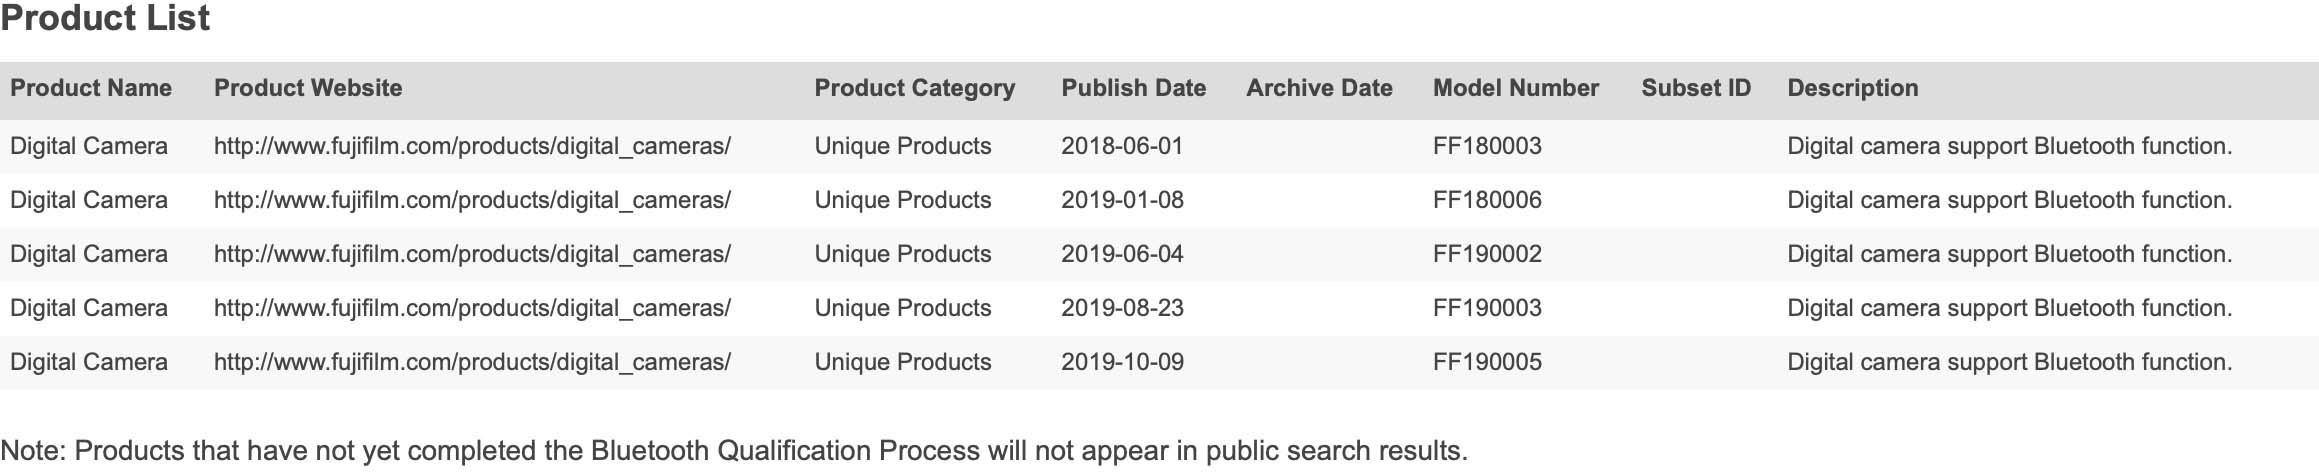Viewport: 2319px width, 476px height.
Task: Click the Product Category column header
Action: tap(915, 88)
